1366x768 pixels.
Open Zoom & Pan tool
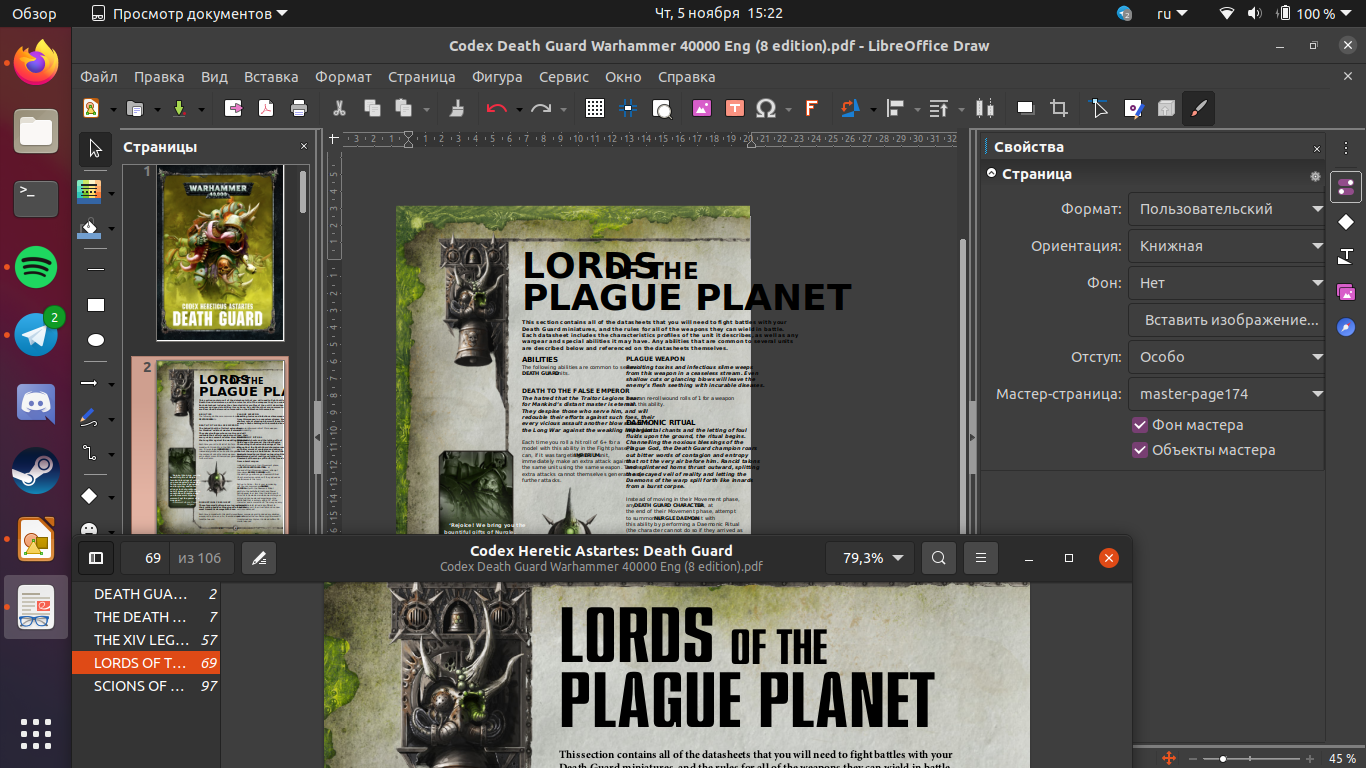click(661, 108)
